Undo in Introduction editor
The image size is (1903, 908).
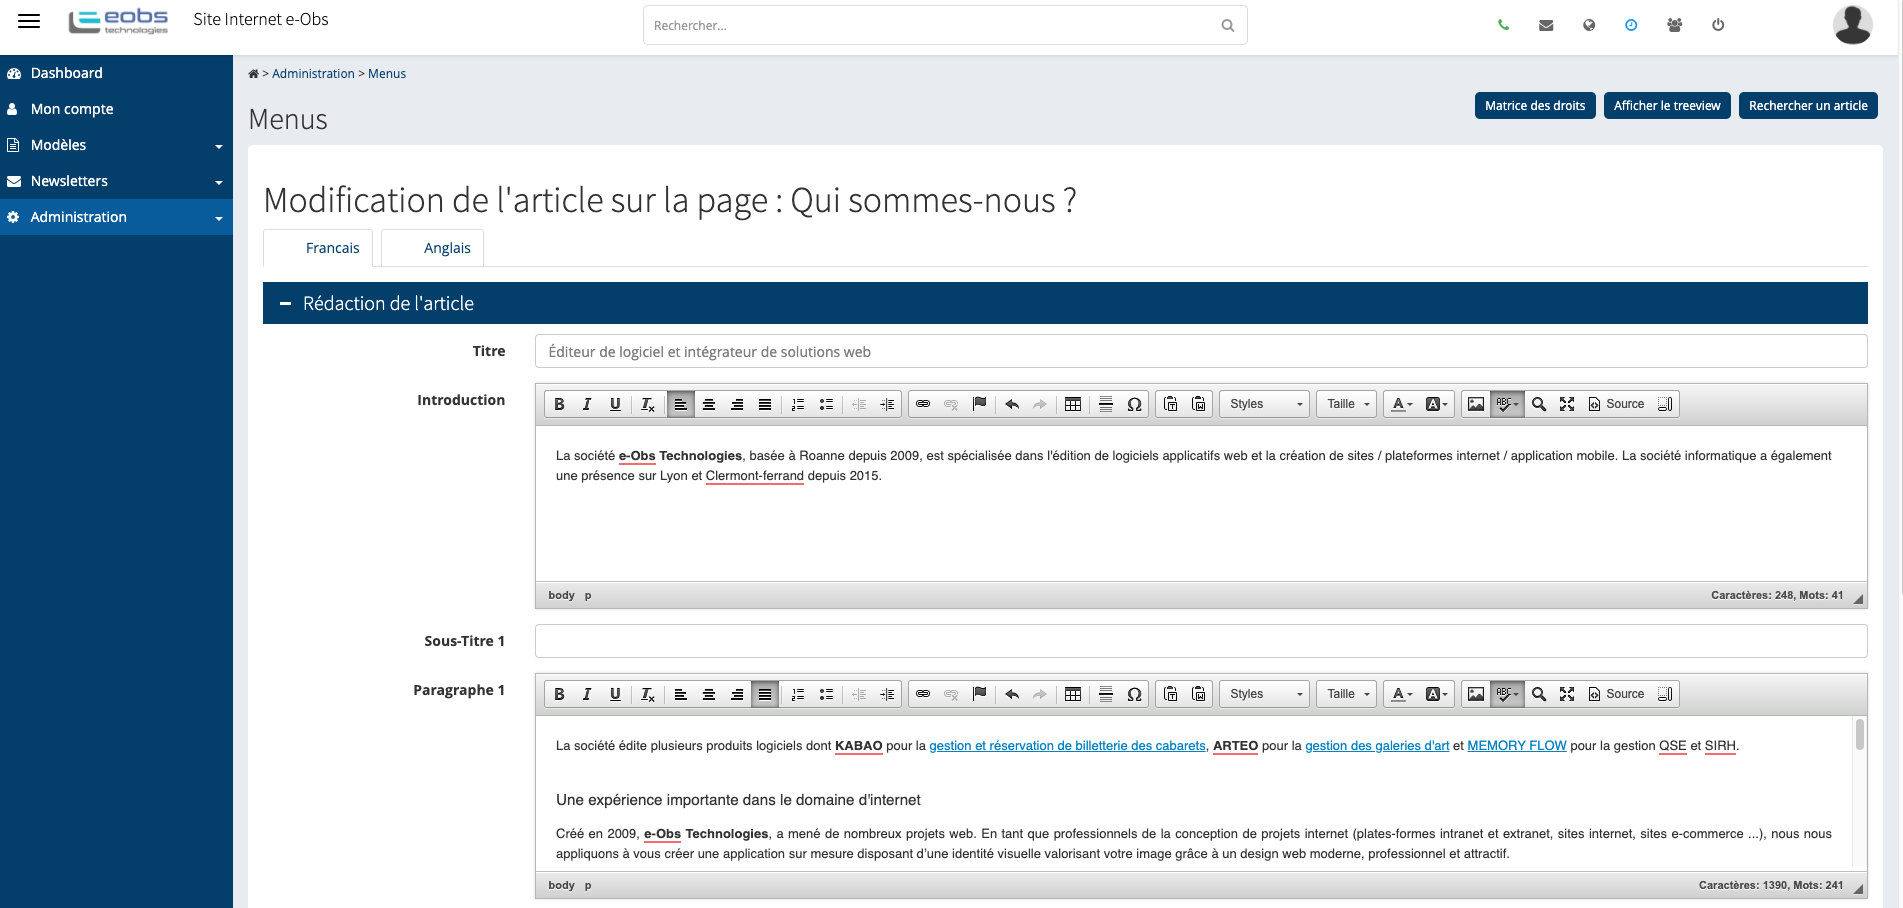[1012, 404]
